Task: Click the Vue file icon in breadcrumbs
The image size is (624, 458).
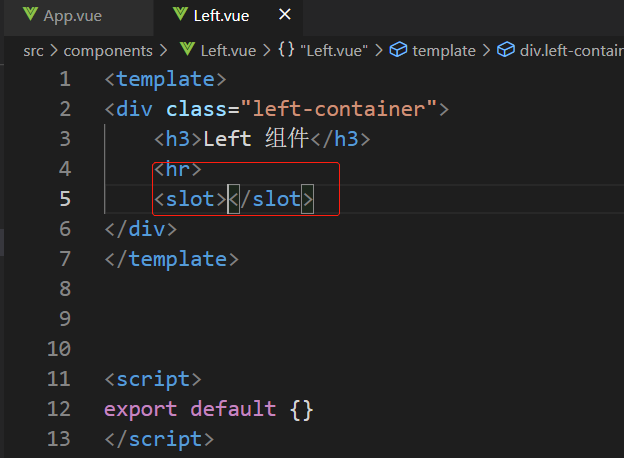Action: pos(187,50)
